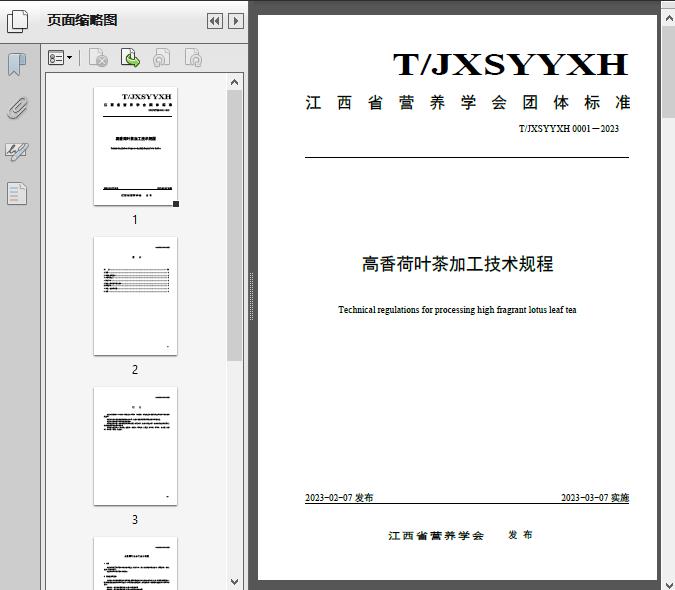Screen dimensions: 675x590
Task: Click the document view scrollbar thumb
Action: [x=669, y=71]
